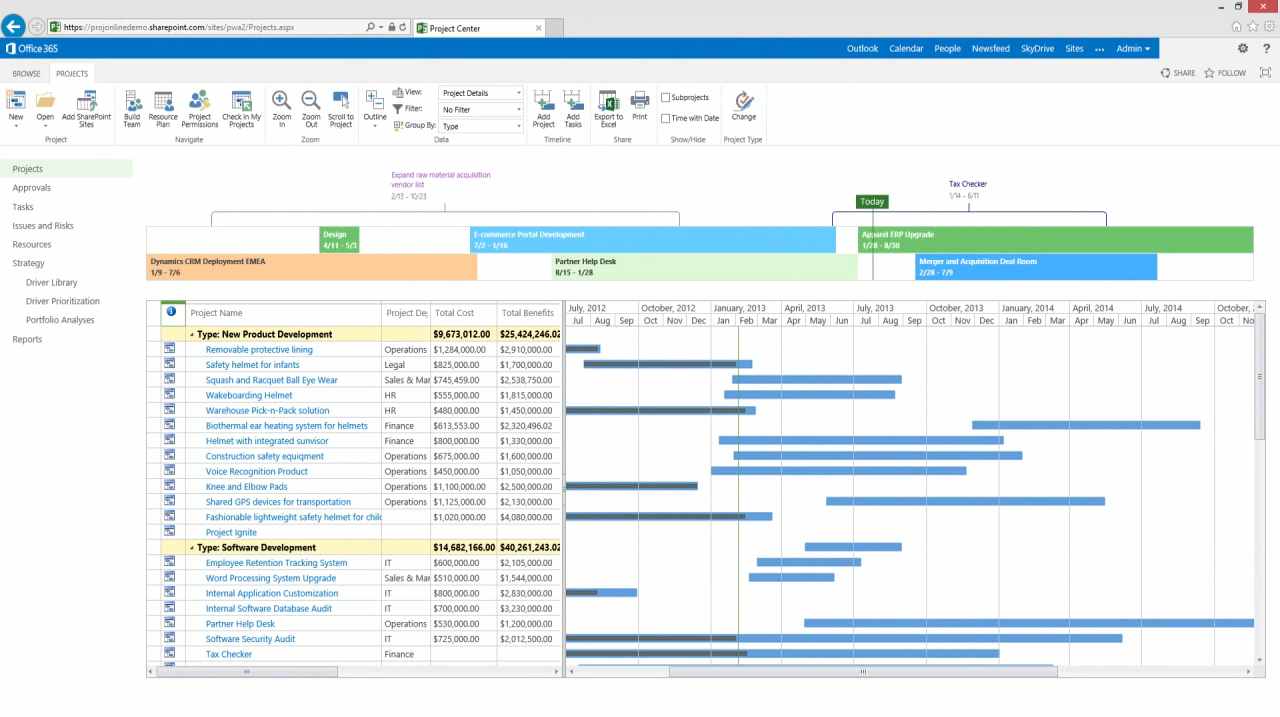Switch to the BROWSE ribbon tab
This screenshot has width=1280, height=717.
pyautogui.click(x=26, y=73)
